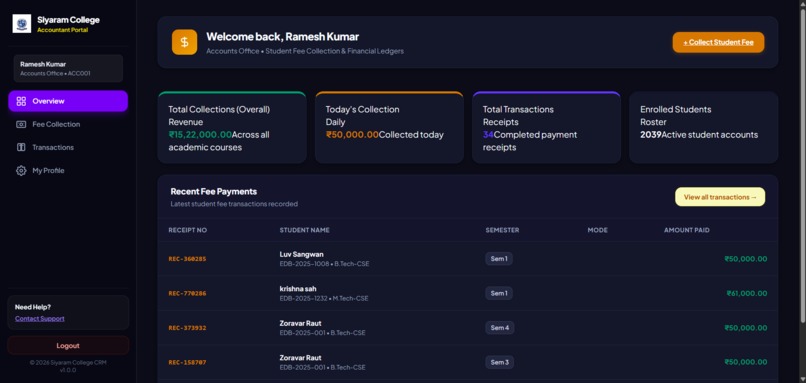This screenshot has width=806, height=383.
Task: Click the Sem 1 badge for krishna sah
Action: [499, 294]
